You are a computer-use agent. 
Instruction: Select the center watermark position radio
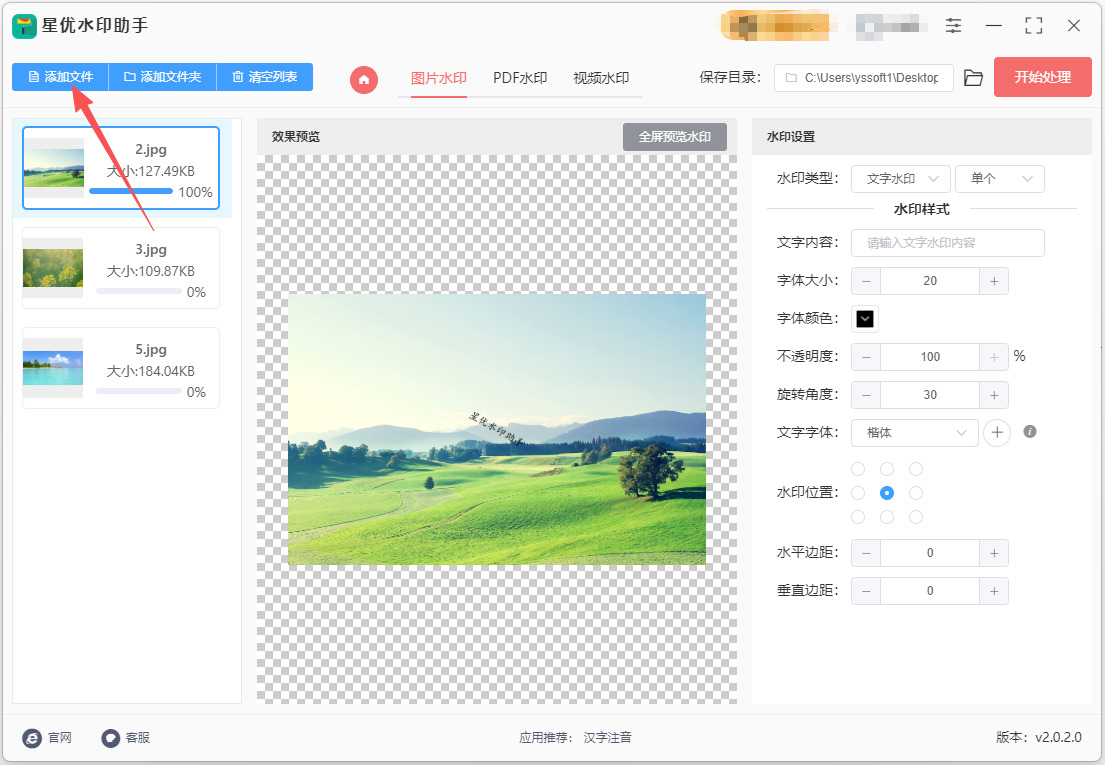coord(887,493)
